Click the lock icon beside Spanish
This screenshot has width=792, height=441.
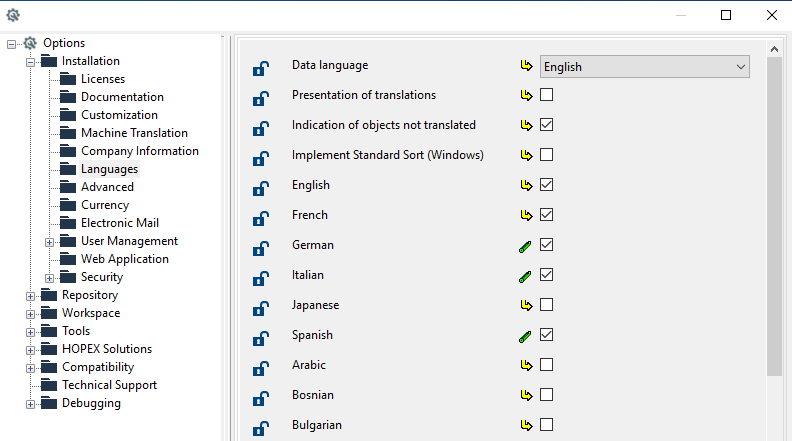coord(261,338)
